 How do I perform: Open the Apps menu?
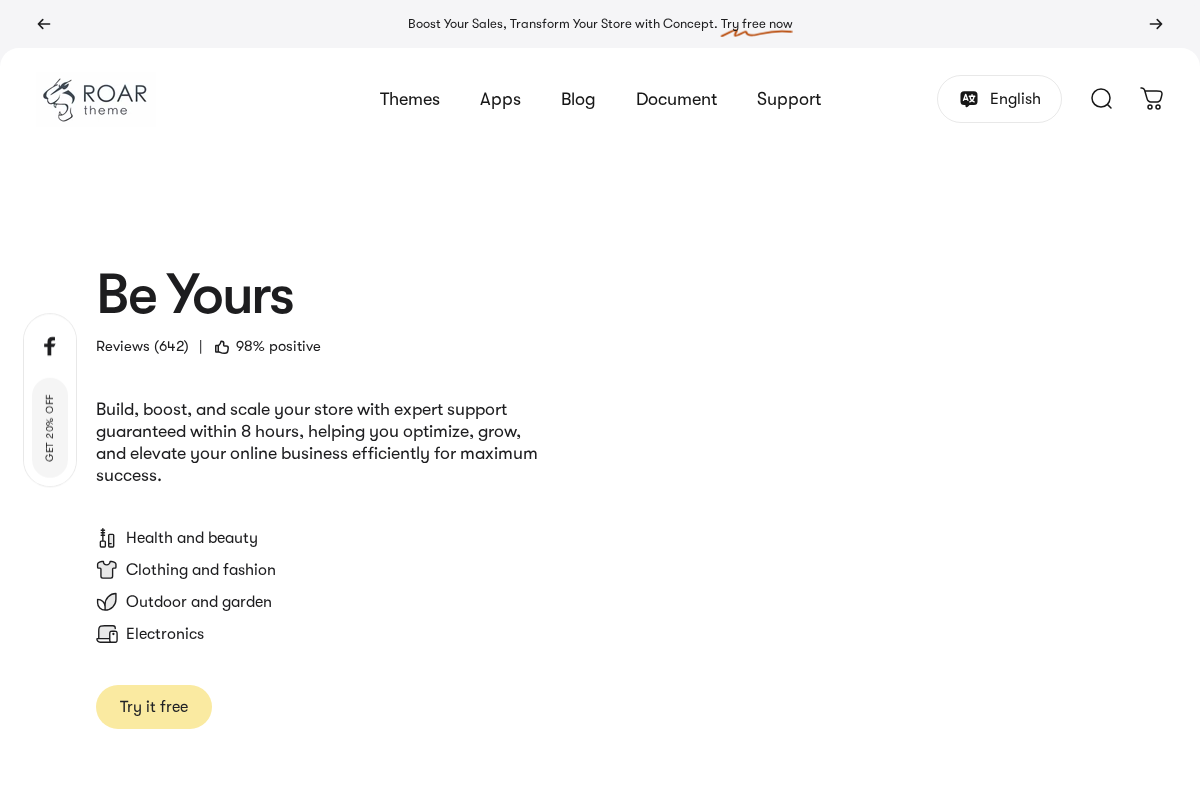tap(500, 99)
